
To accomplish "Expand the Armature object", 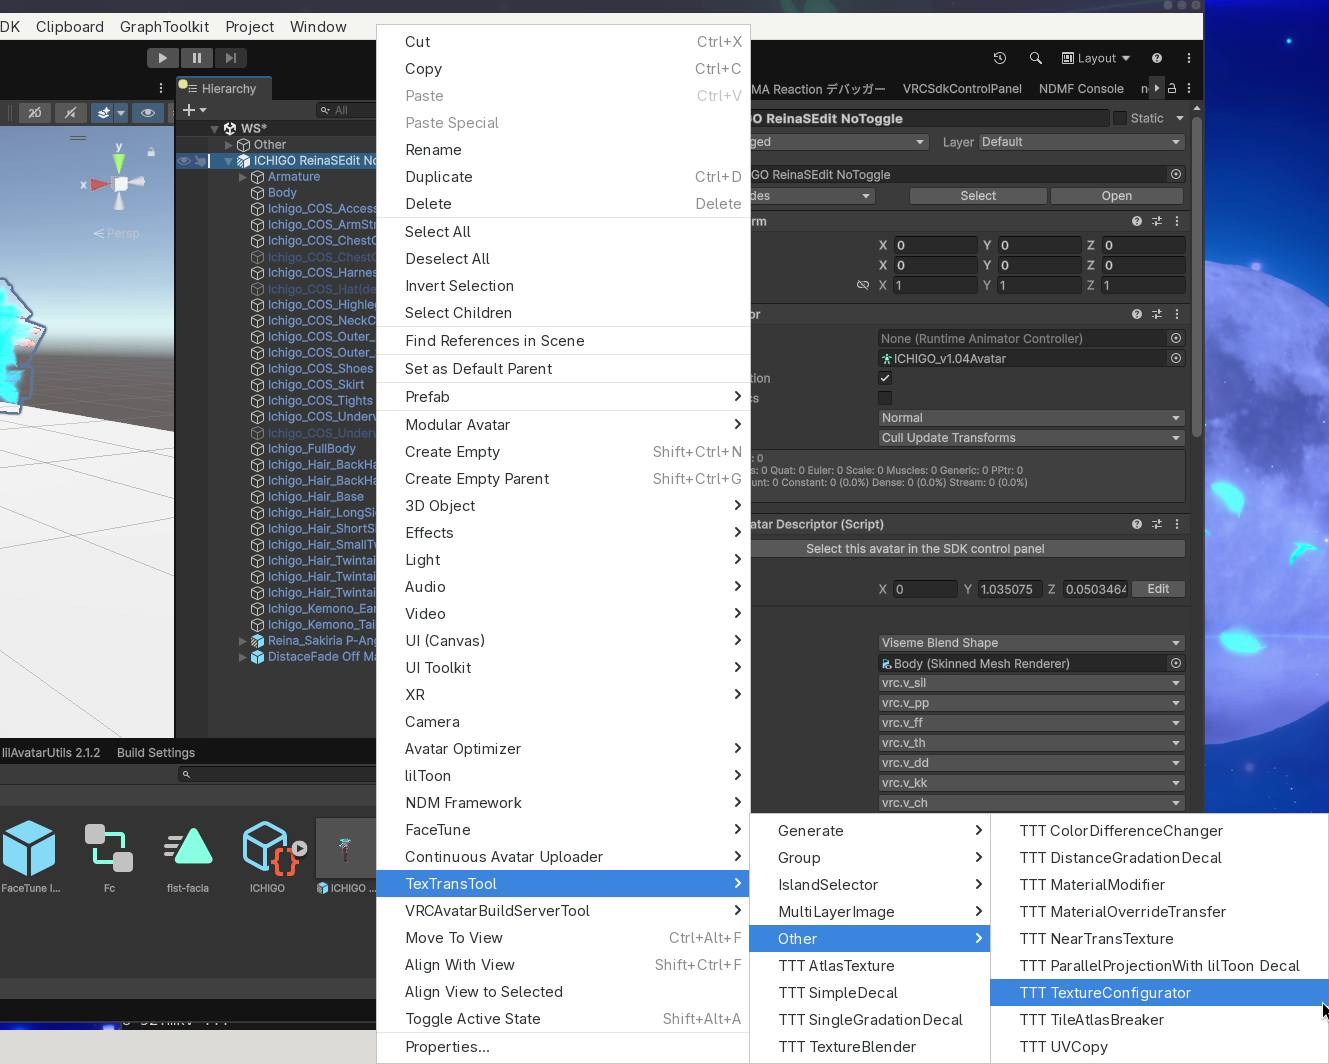I will coord(243,177).
